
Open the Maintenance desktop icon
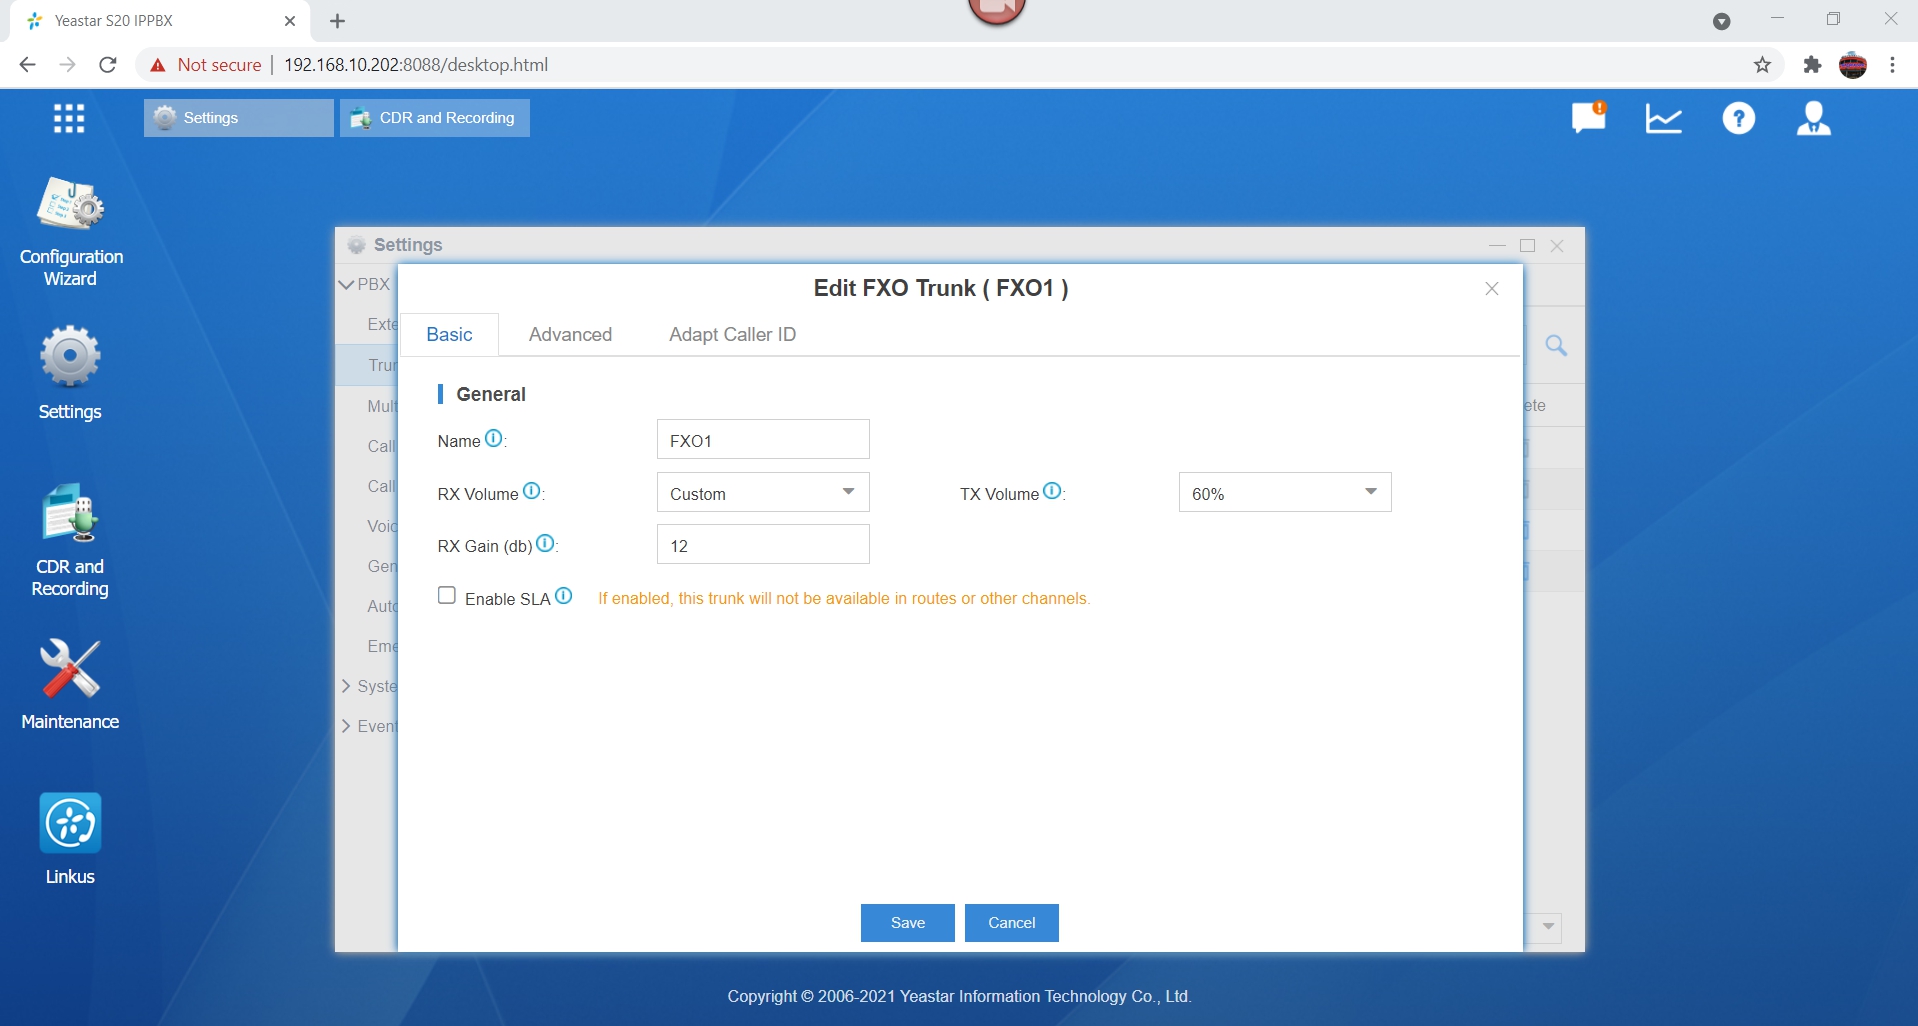[x=70, y=684]
